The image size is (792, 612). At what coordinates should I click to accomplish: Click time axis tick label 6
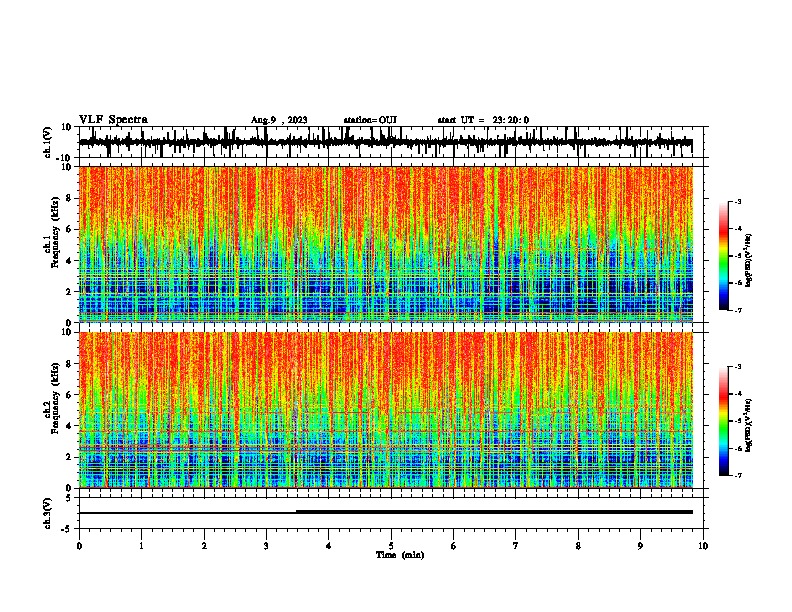pyautogui.click(x=454, y=546)
